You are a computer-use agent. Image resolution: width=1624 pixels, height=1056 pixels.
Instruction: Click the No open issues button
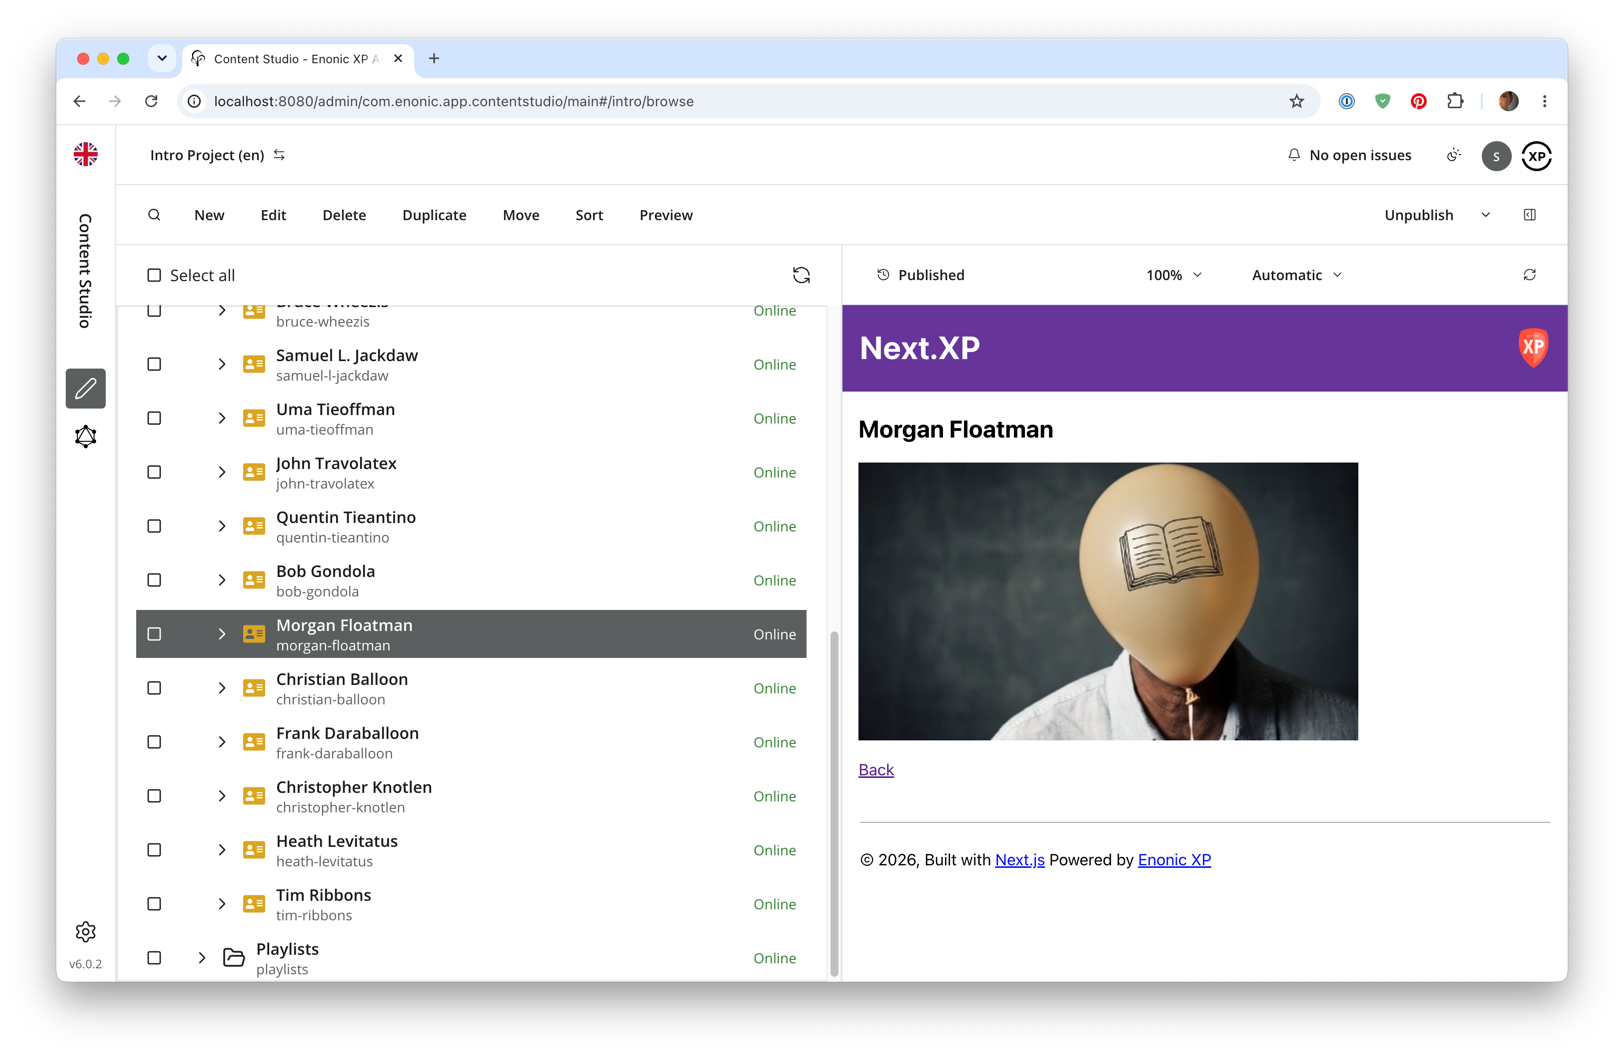(x=1349, y=155)
